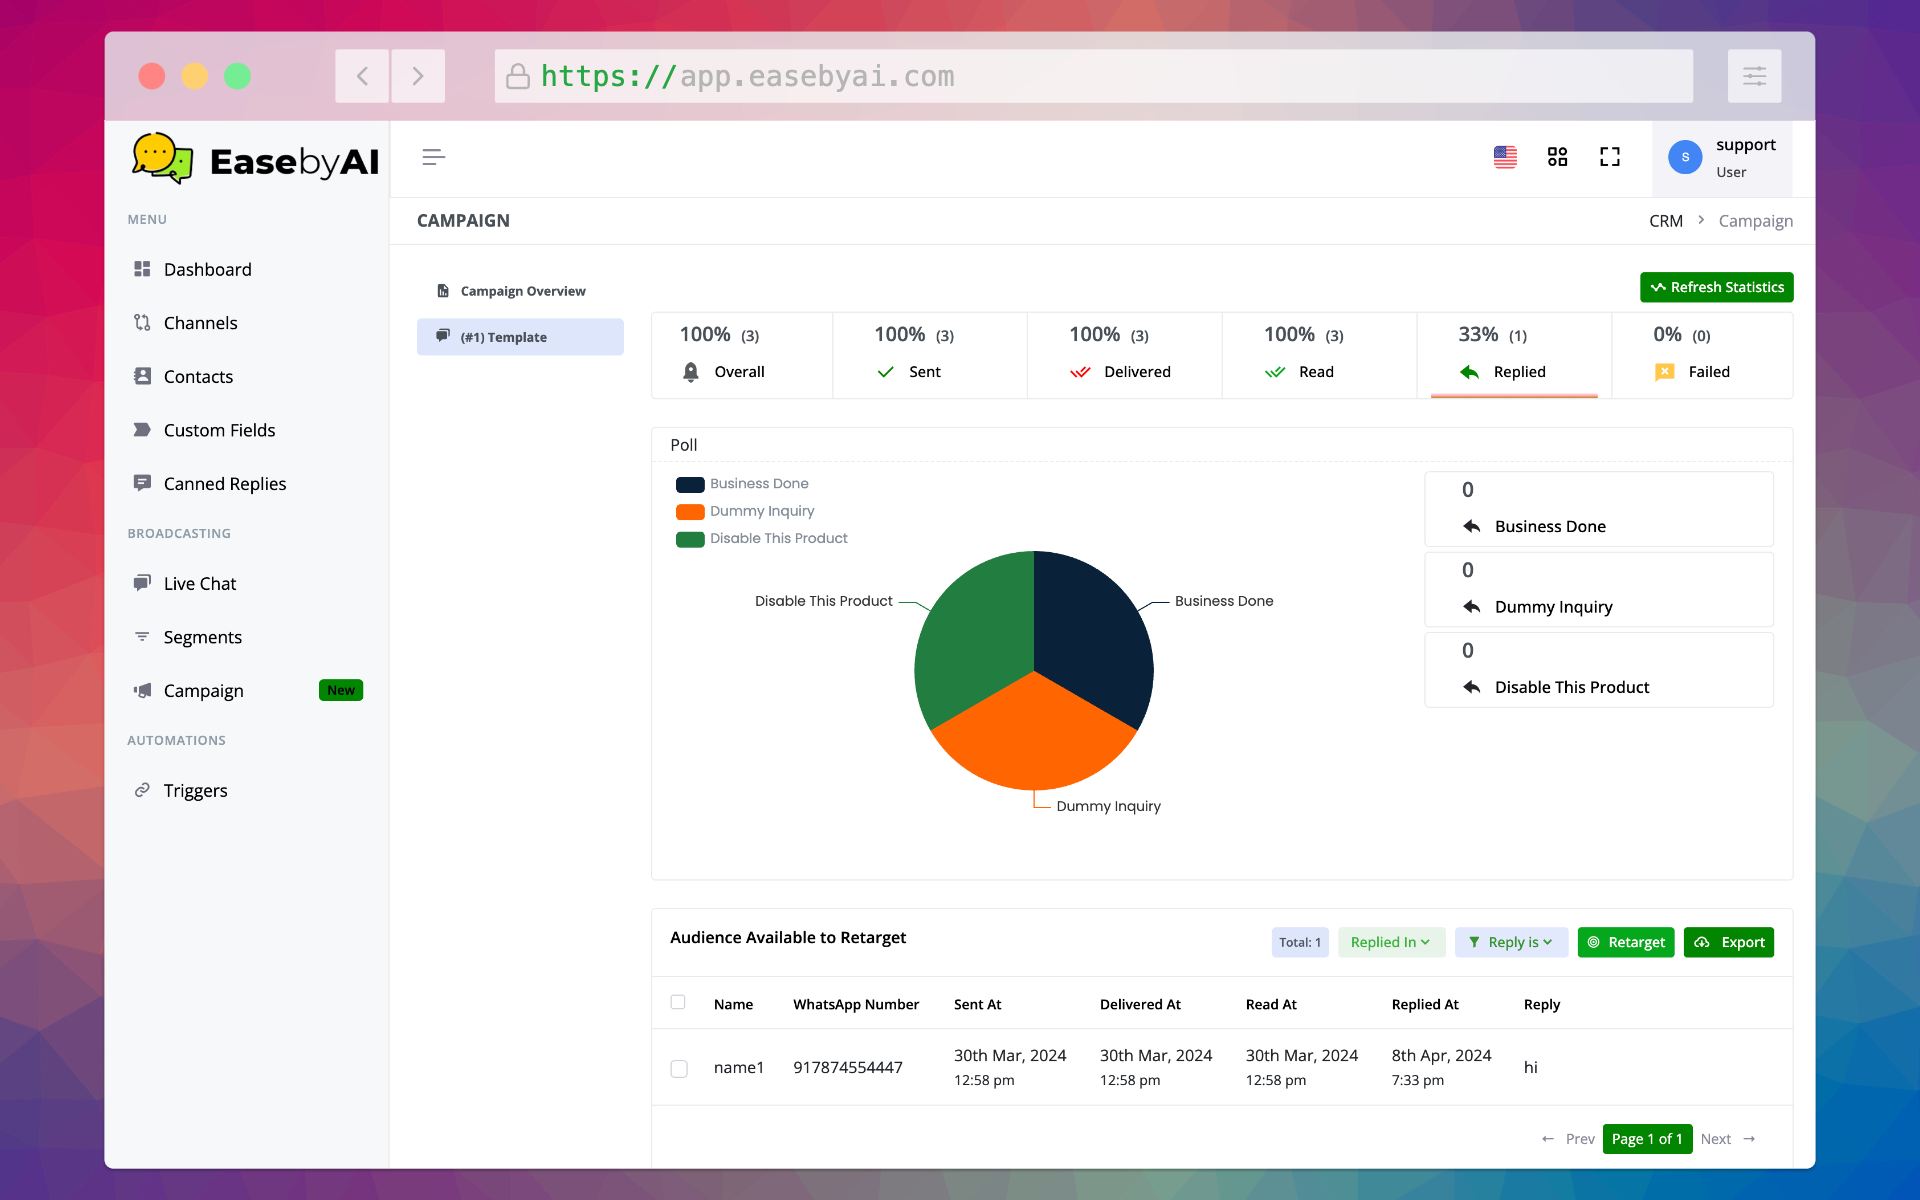Toggle fullscreen mode icon
Viewport: 1920px width, 1200px height.
pos(1609,157)
